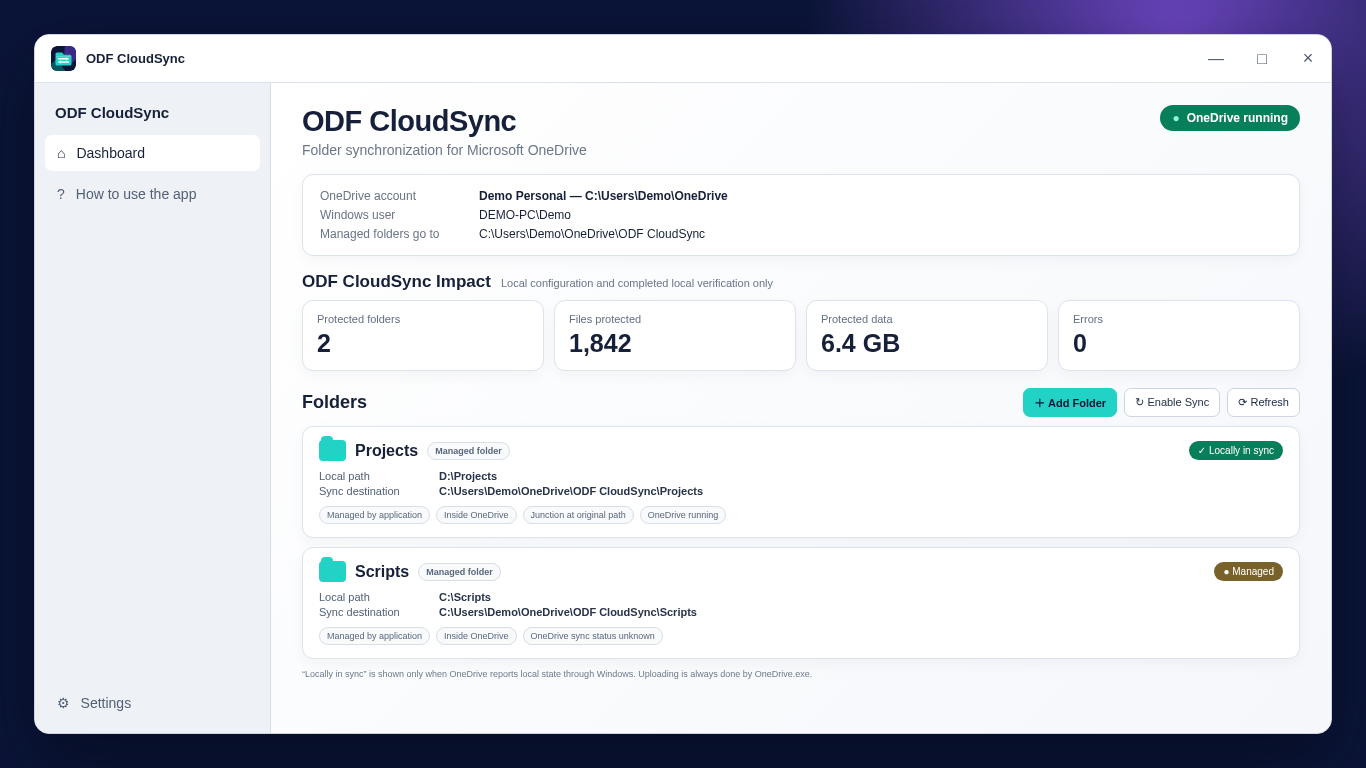Screen dimensions: 1366x768
Task: Click the Locally in sync badge on Projects
Action: [x=1236, y=451]
